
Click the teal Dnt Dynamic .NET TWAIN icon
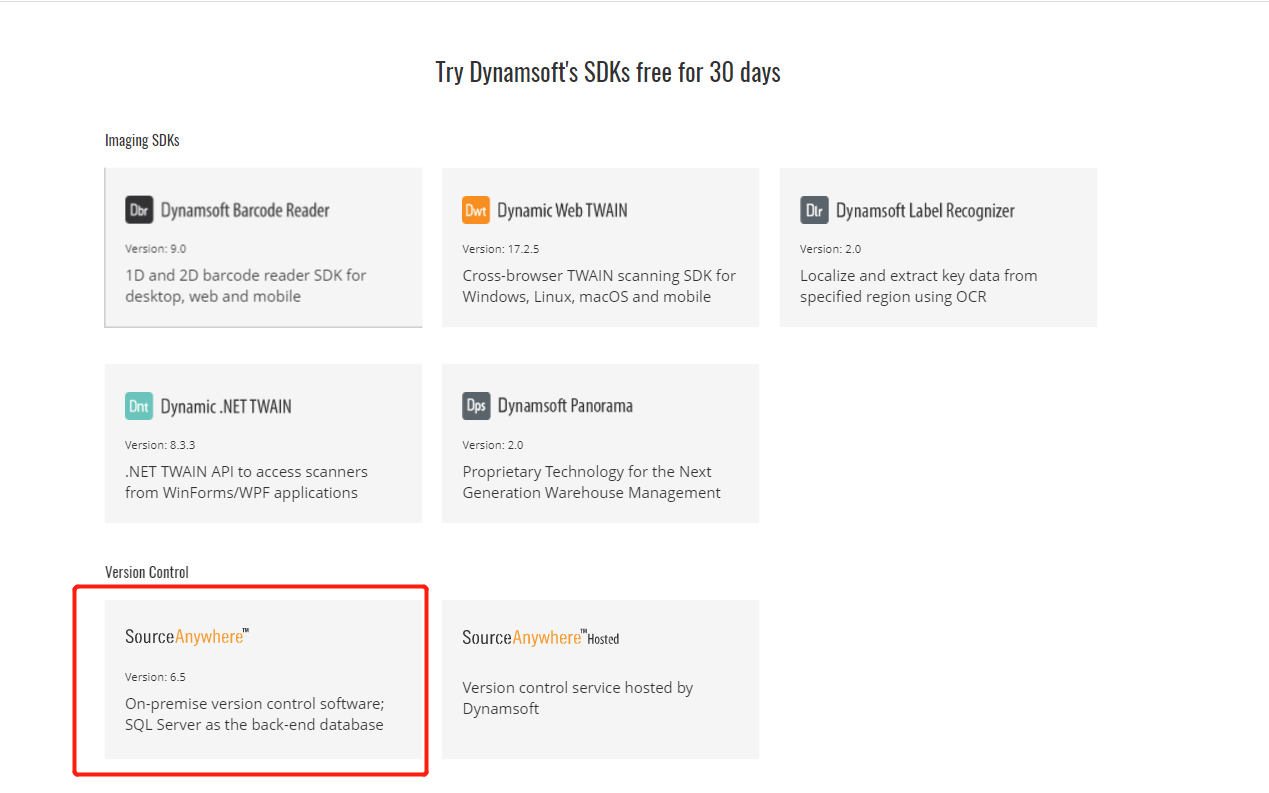tap(139, 406)
